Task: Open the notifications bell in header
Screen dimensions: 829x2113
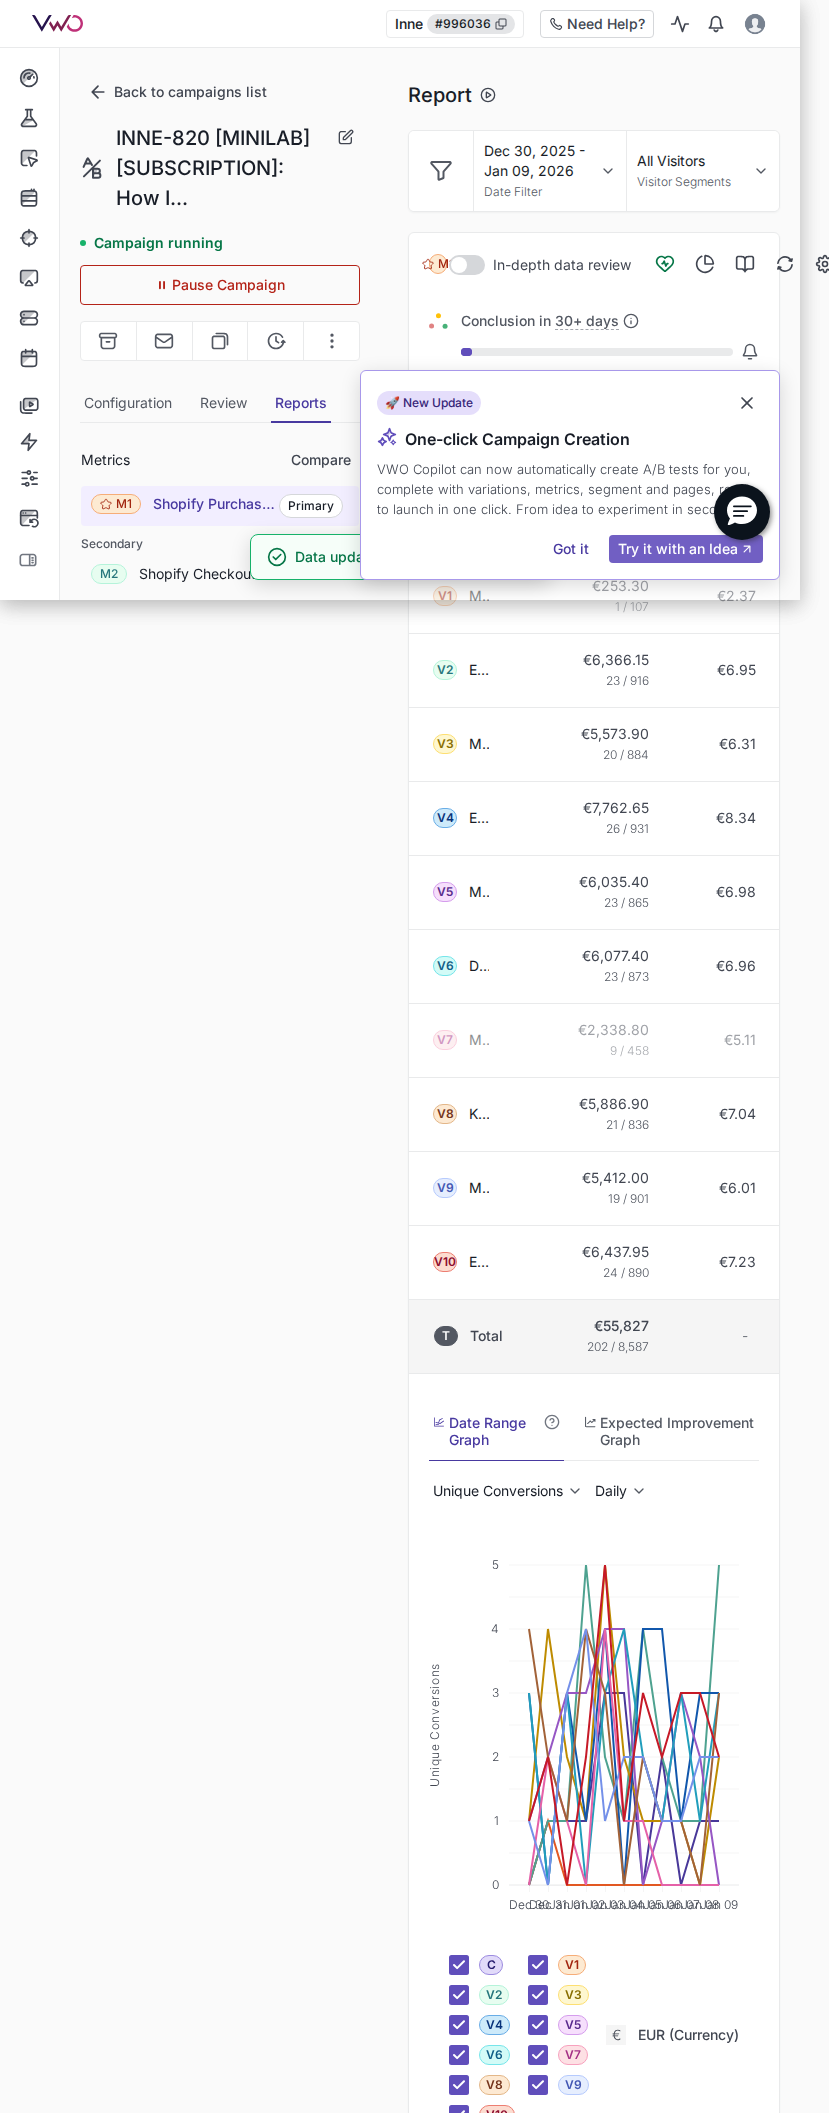Action: click(x=716, y=24)
